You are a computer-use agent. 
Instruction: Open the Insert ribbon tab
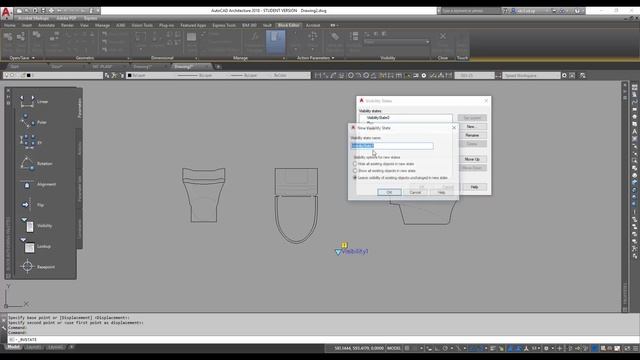pos(27,25)
